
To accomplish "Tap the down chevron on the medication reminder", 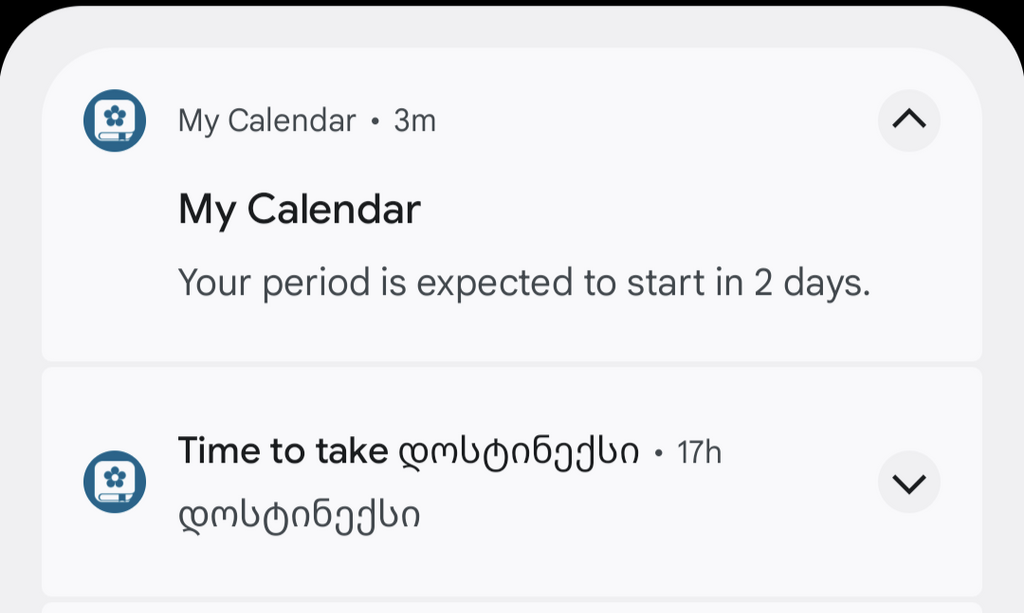I will click(x=909, y=484).
